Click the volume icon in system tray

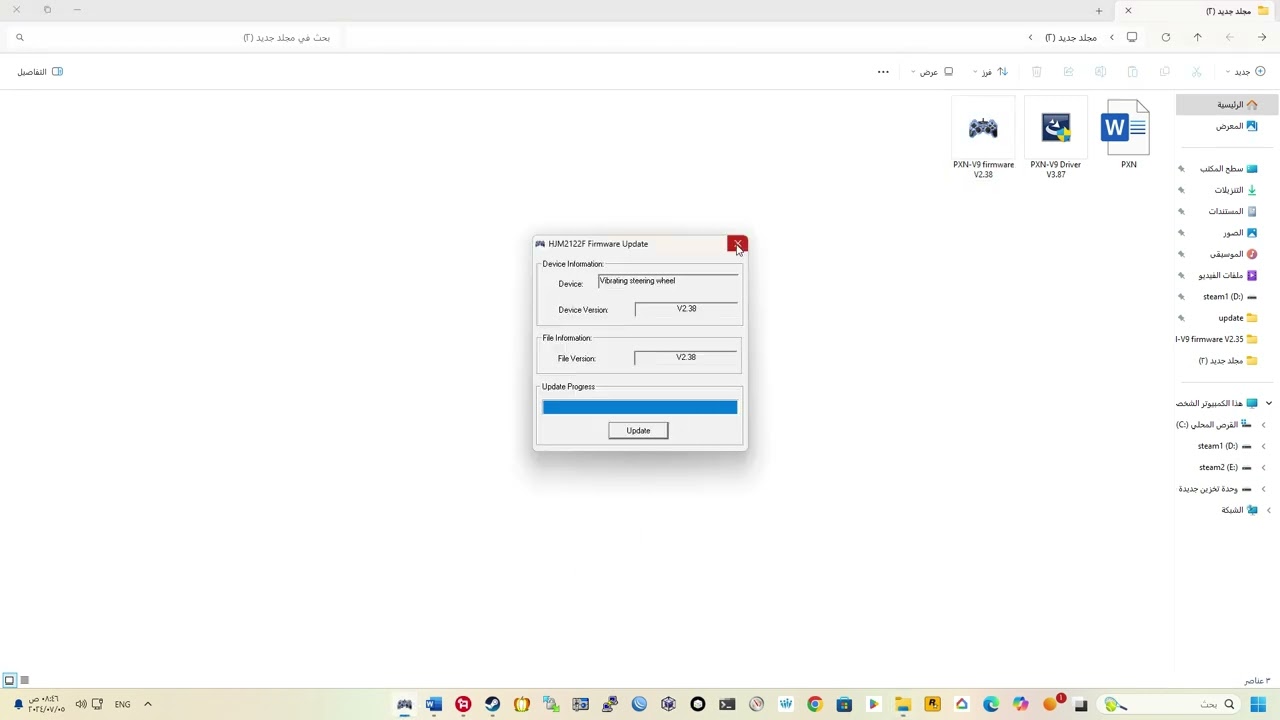pyautogui.click(x=80, y=704)
